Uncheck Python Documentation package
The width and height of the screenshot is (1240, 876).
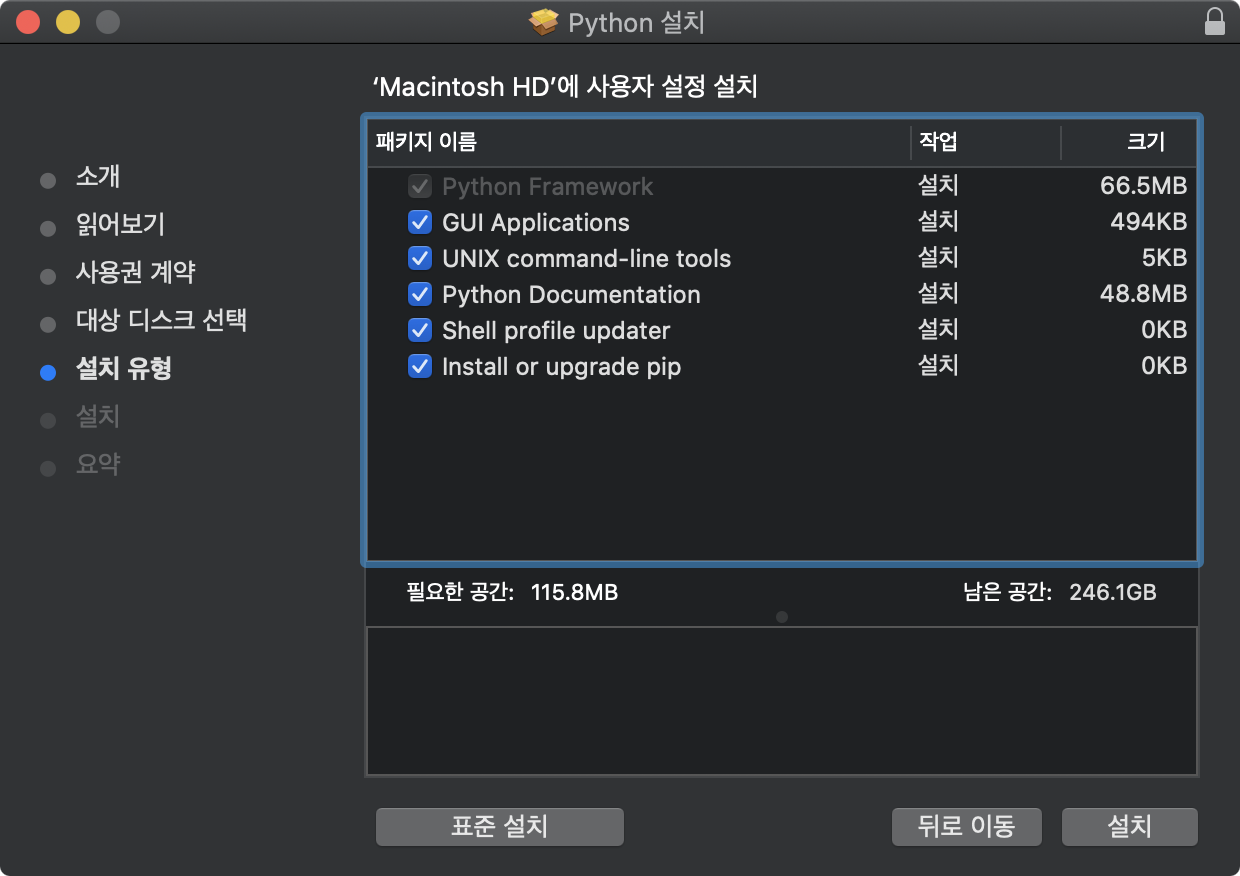tap(420, 294)
